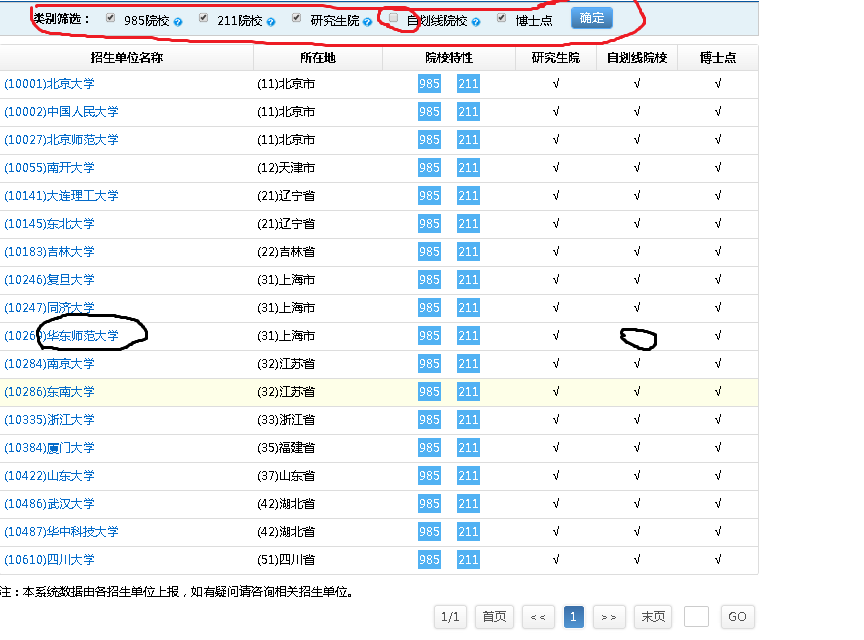The image size is (864, 640).
Task: Click the GO pagination button
Action: [737, 617]
